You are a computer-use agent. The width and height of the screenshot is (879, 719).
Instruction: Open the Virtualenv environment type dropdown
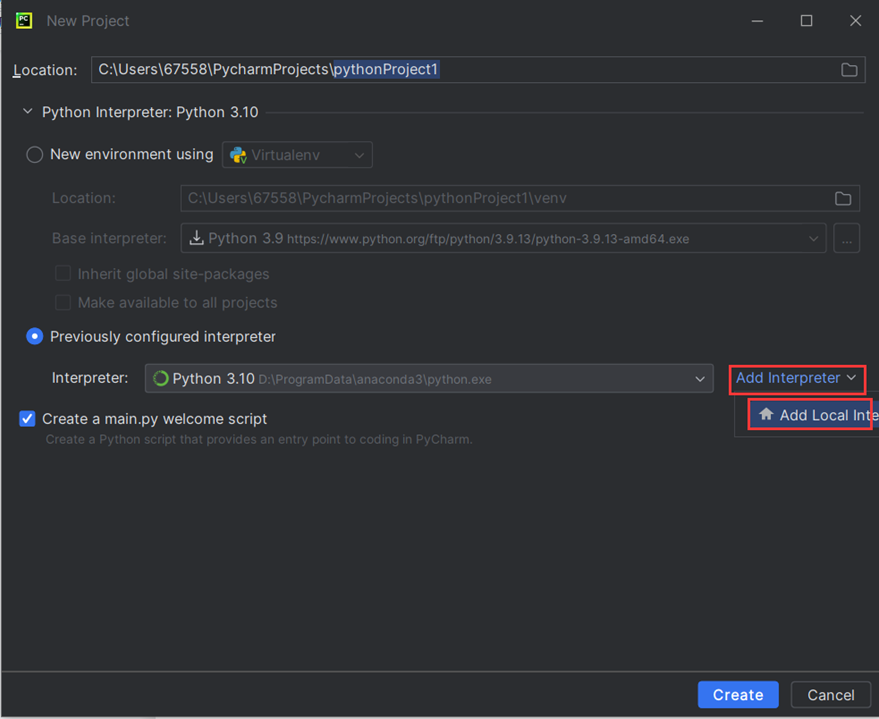click(x=297, y=155)
